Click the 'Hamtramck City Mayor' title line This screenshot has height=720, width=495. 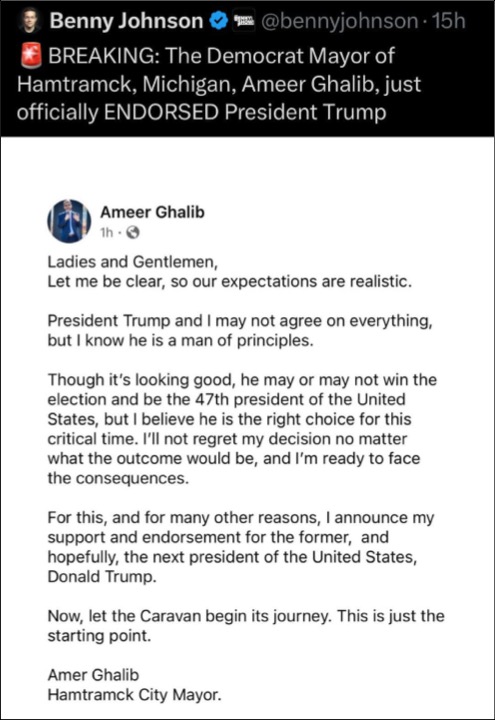pos(135,695)
